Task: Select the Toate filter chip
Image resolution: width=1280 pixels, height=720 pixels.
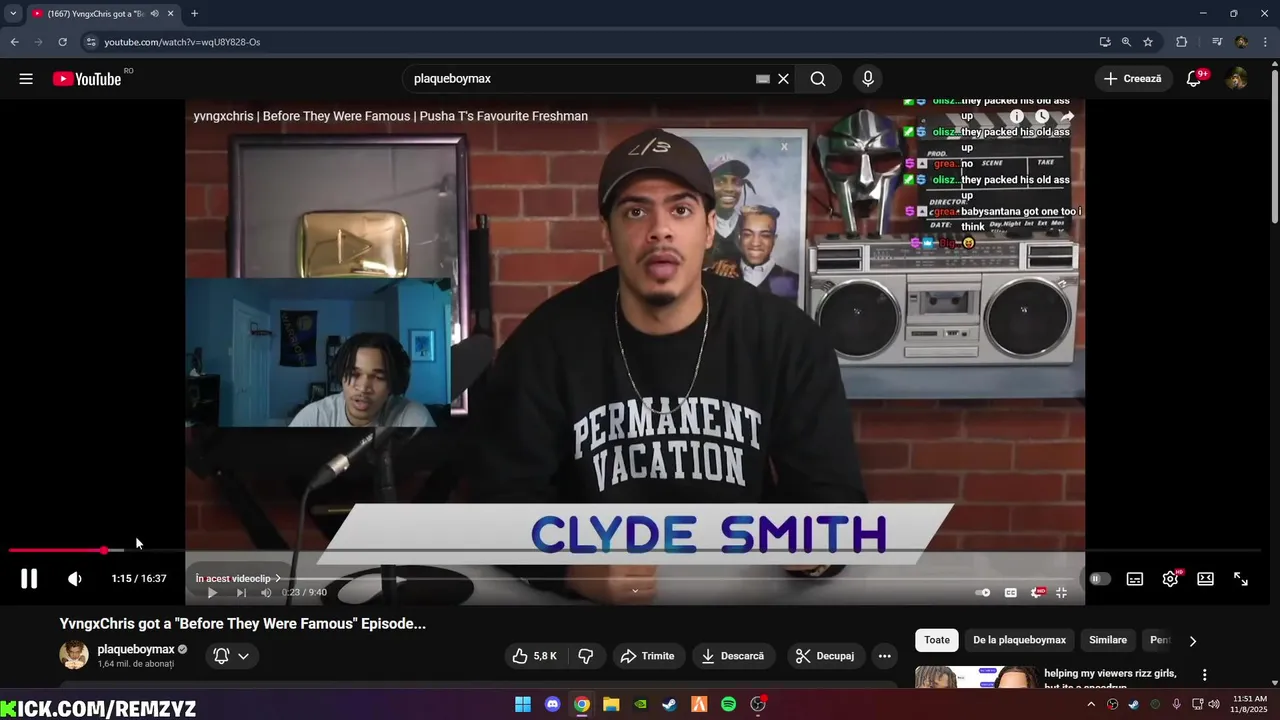Action: point(937,640)
